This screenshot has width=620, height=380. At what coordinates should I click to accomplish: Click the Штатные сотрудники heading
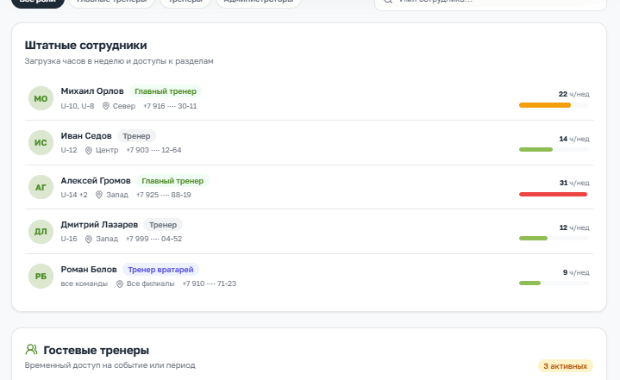86,45
